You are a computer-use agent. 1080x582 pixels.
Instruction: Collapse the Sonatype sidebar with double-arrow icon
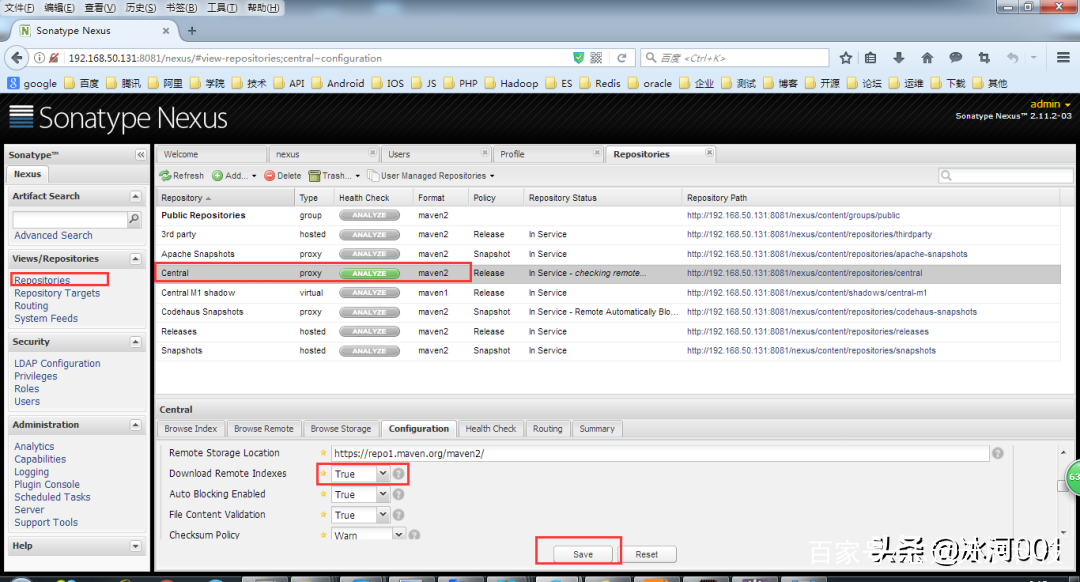click(x=141, y=155)
